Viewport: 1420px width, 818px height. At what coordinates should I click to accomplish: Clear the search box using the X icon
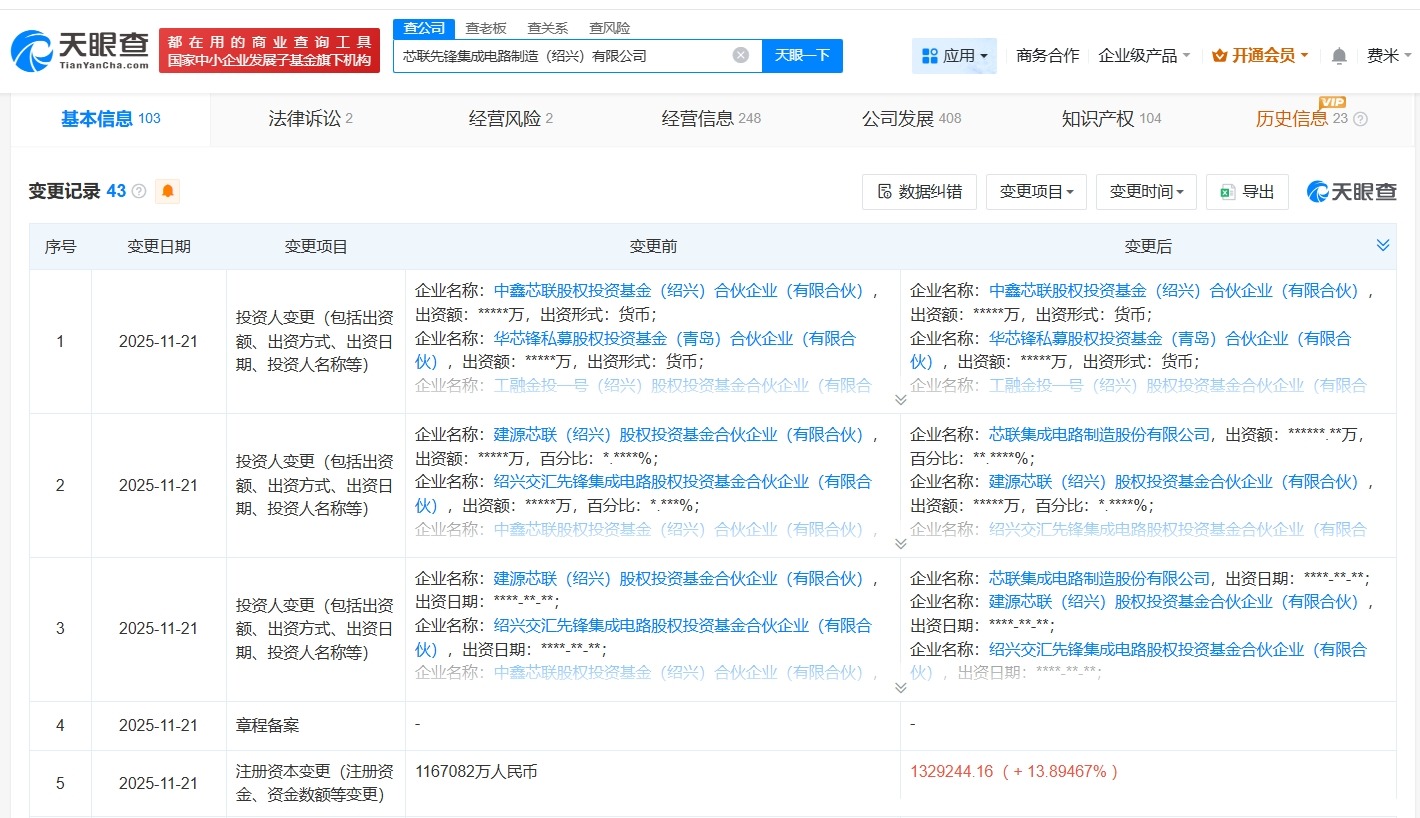click(x=739, y=55)
